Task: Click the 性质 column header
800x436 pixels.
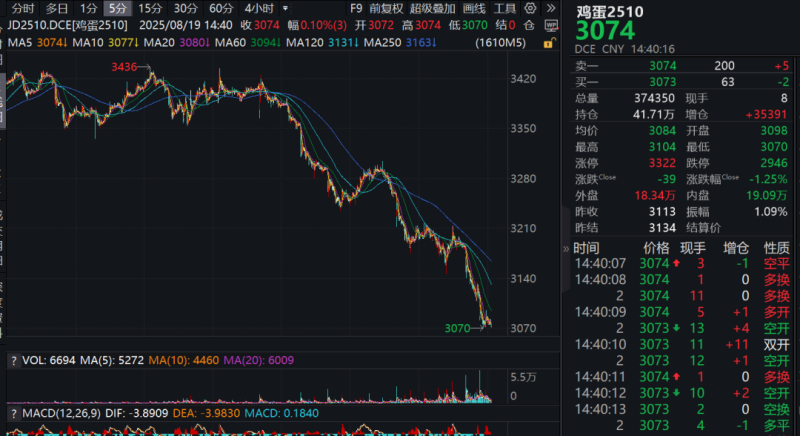Action: (x=777, y=248)
